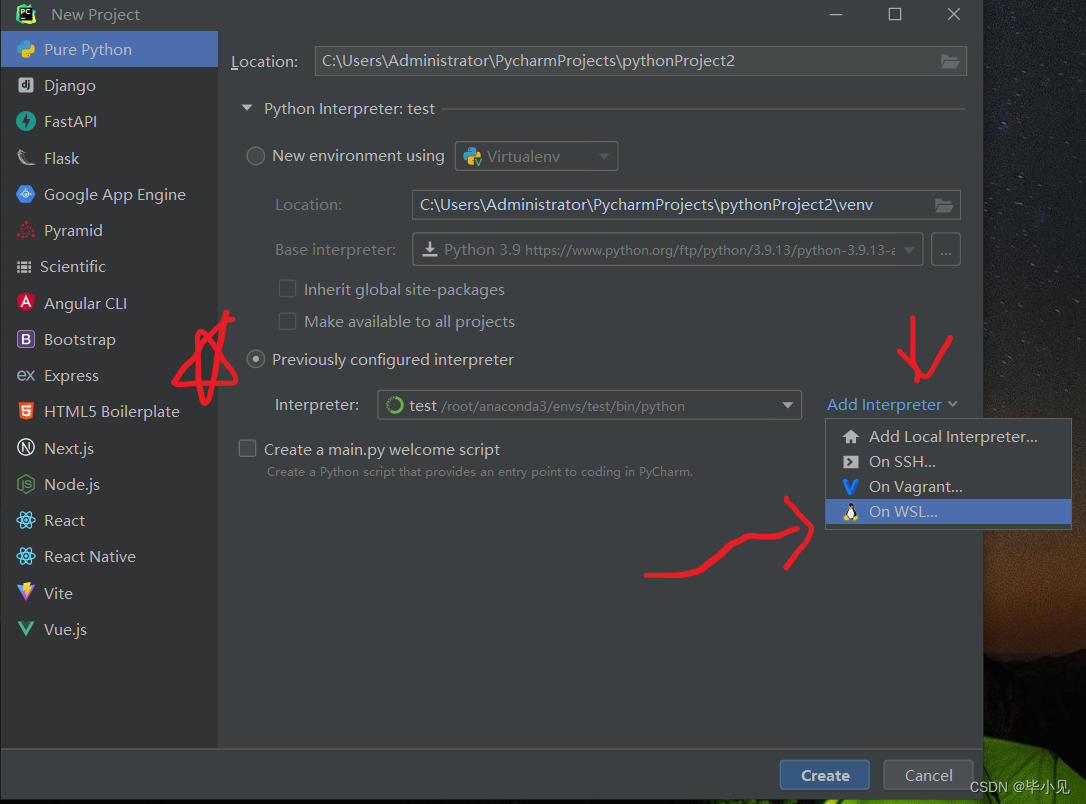Click the ellipsis button beside Base interpreter
The image size is (1086, 804).
pyautogui.click(x=945, y=249)
